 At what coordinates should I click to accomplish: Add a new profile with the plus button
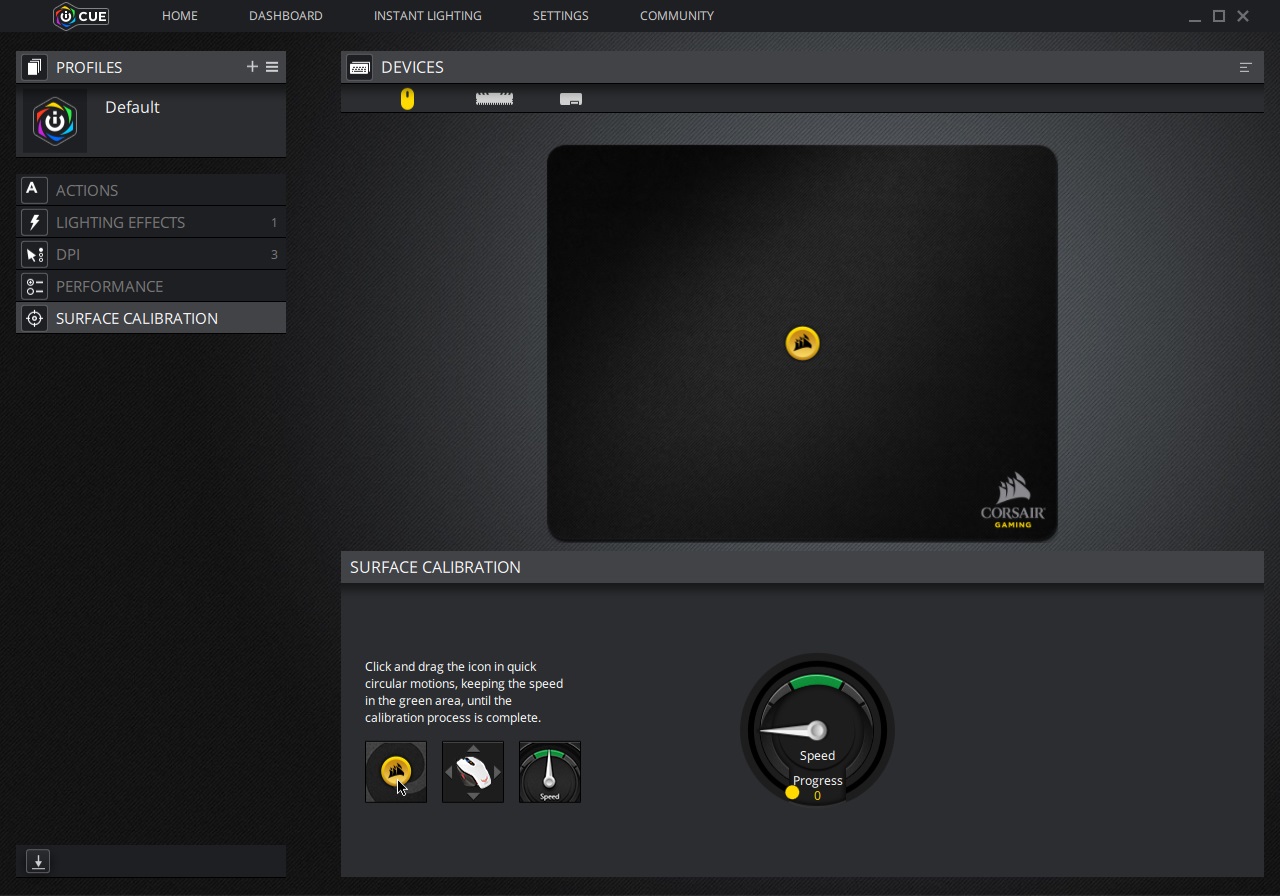[252, 67]
